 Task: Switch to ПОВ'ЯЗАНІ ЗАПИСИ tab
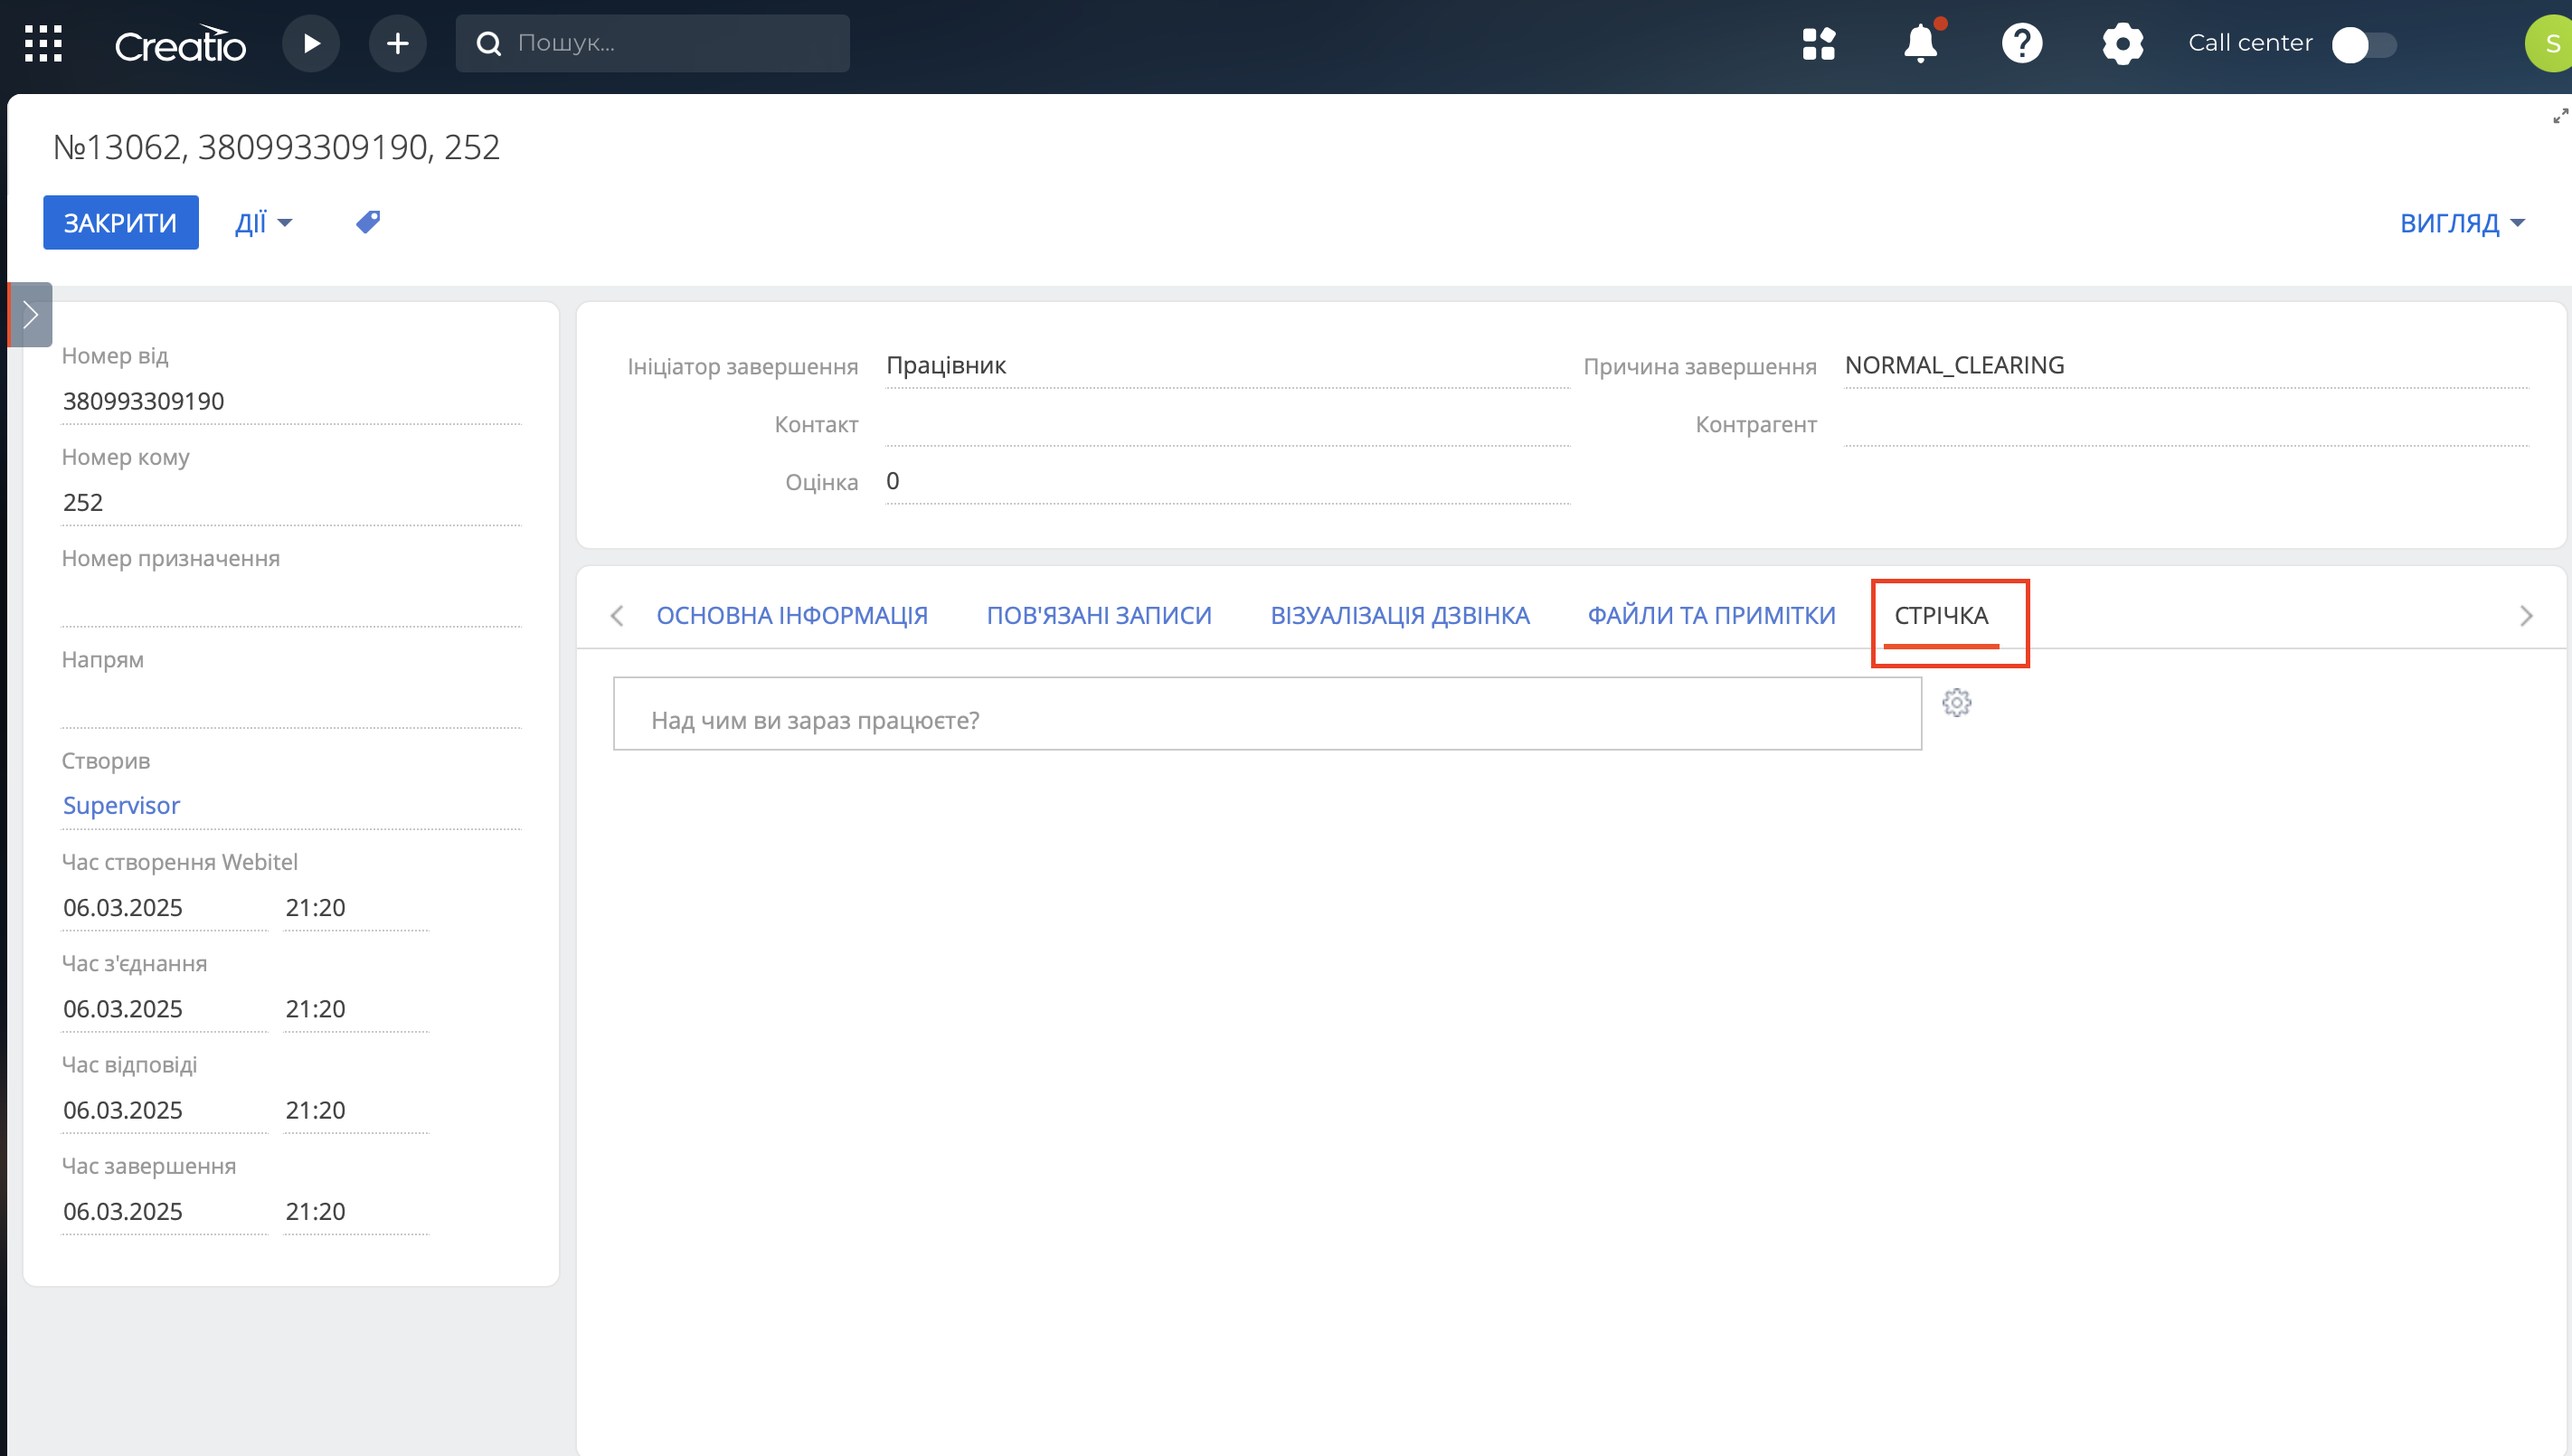click(1099, 615)
